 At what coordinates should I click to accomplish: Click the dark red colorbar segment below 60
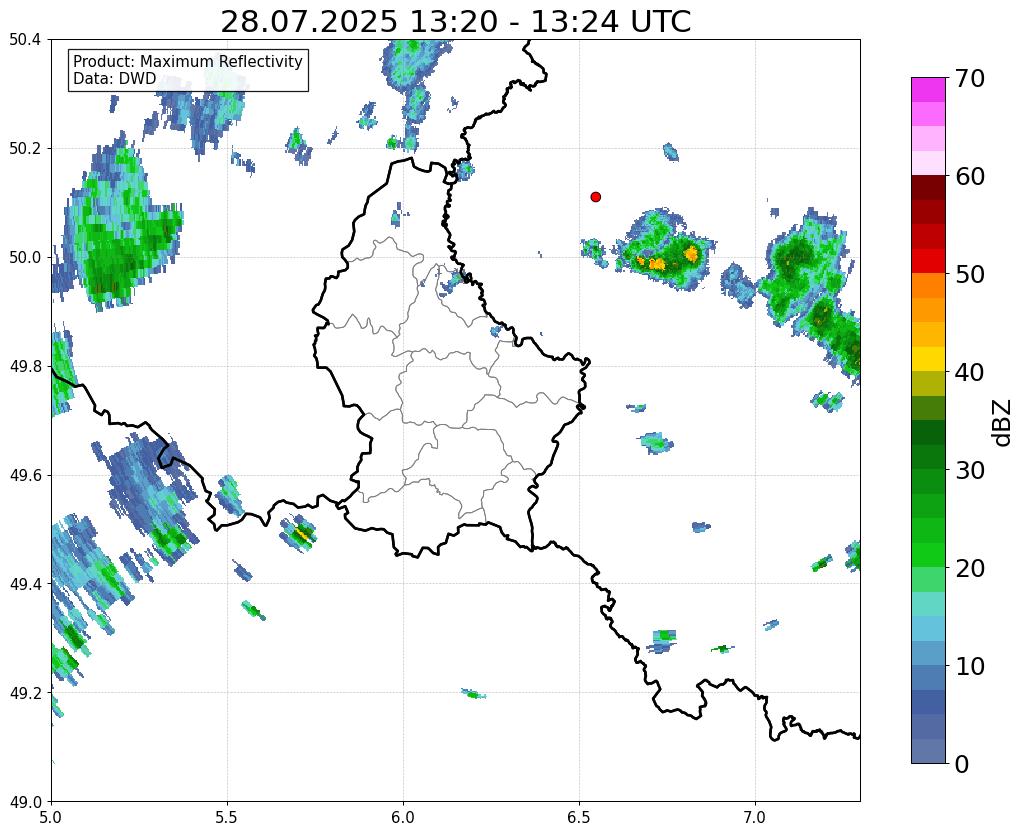coord(928,188)
